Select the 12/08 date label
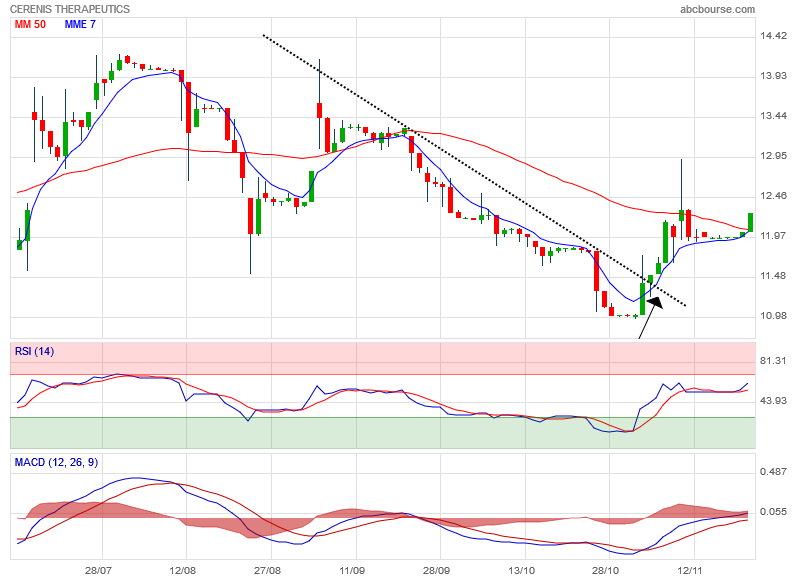Viewport: 800px width, 580px height. (183, 570)
